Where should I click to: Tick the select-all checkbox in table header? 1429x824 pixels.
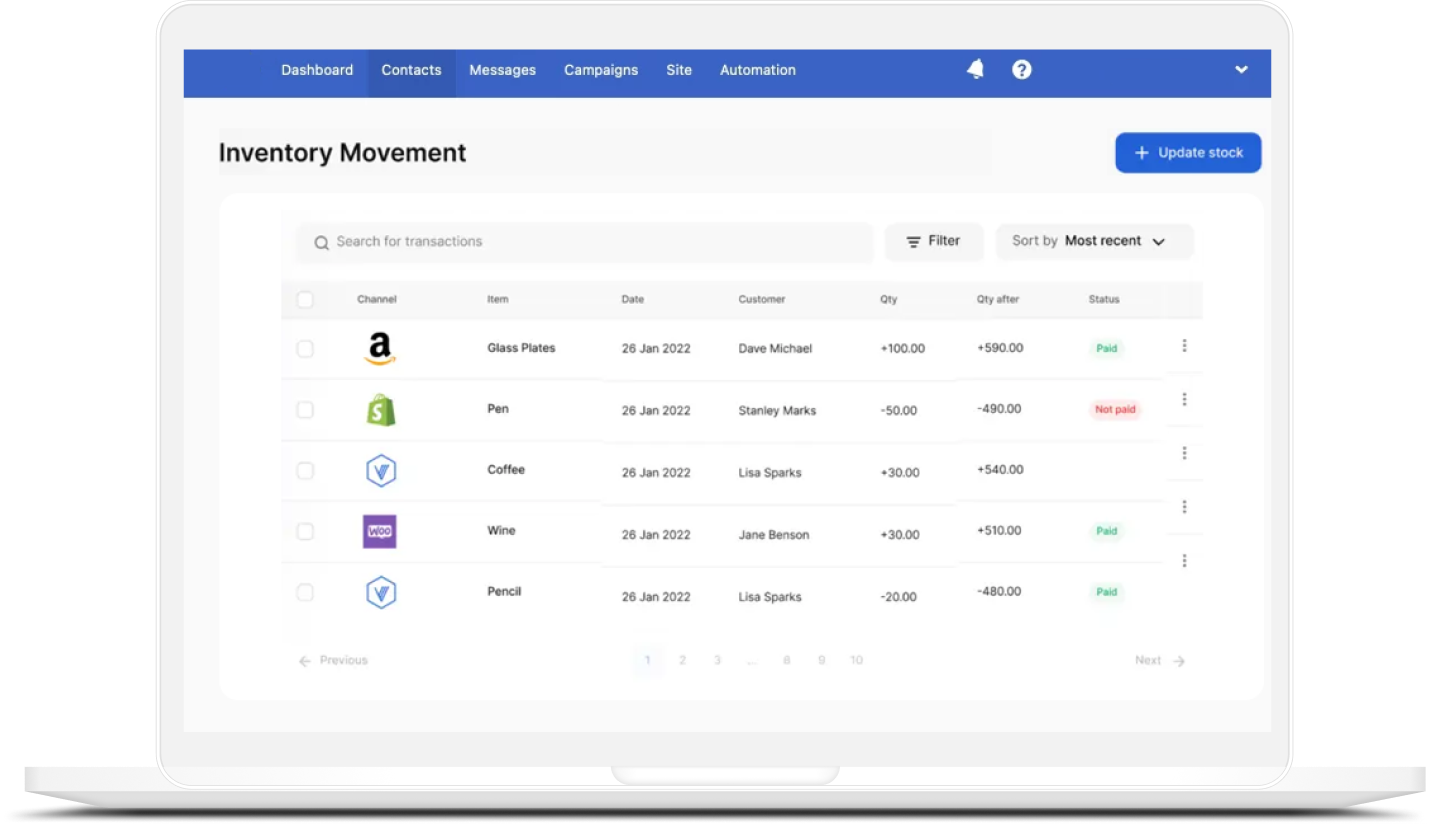pyautogui.click(x=305, y=299)
